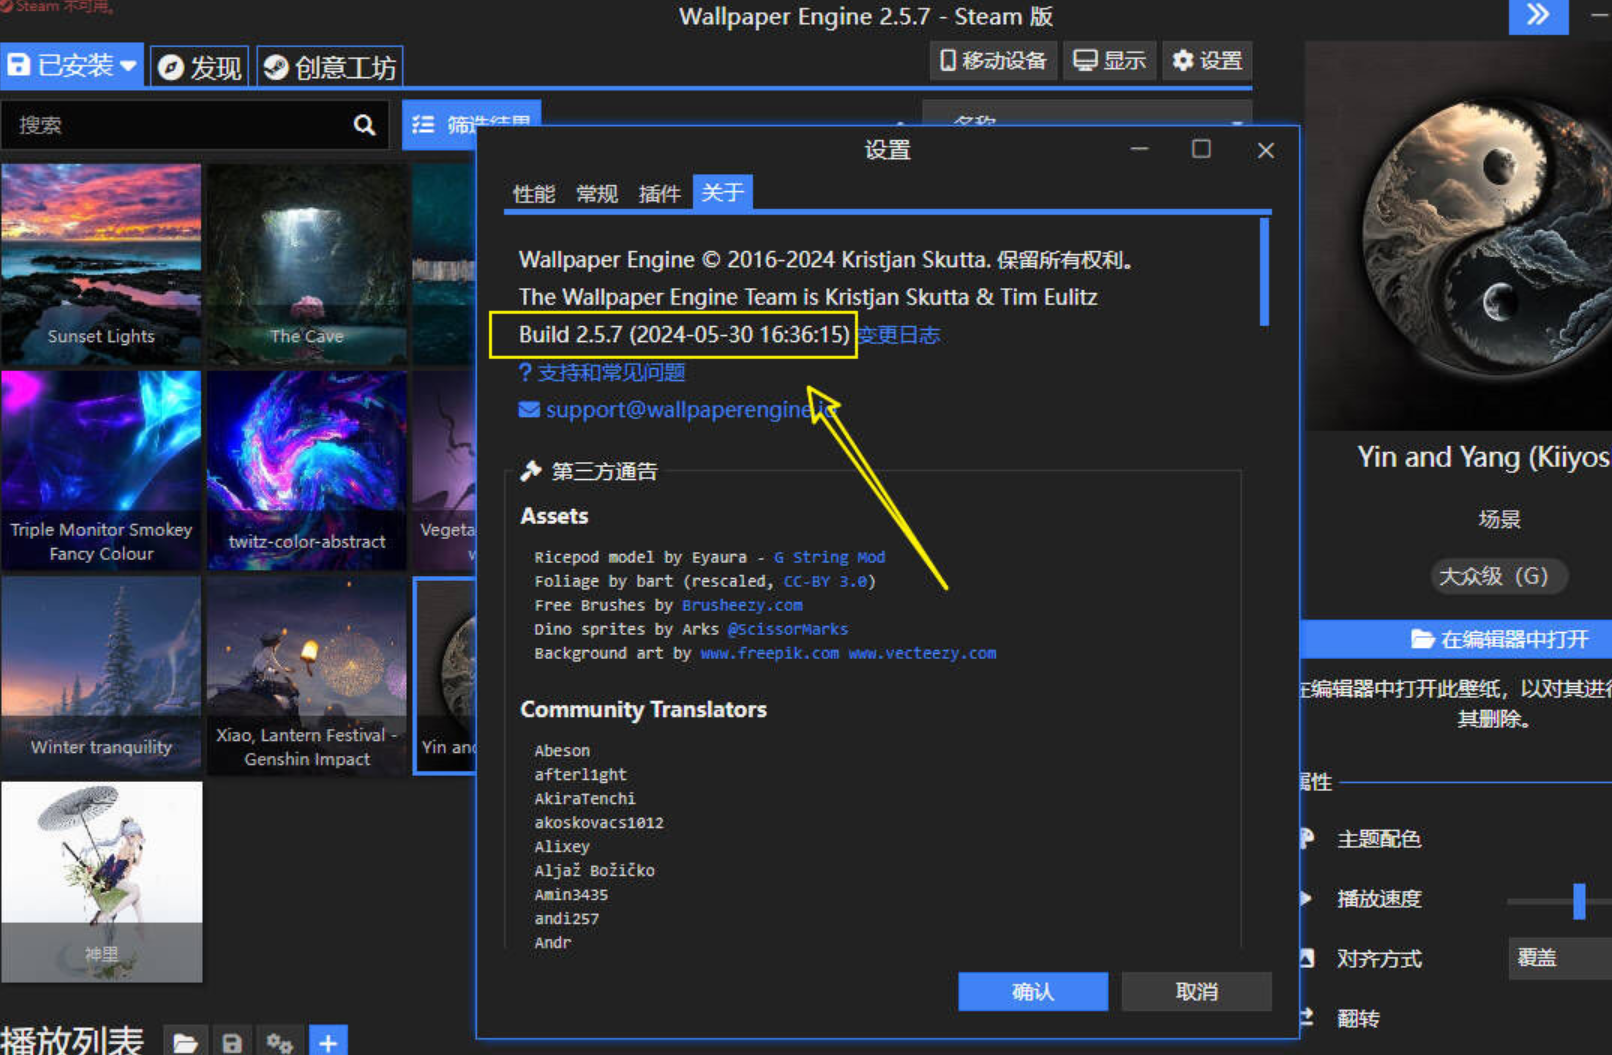Open the 变更日志 changelog link
The image size is (1612, 1055).
(x=899, y=335)
